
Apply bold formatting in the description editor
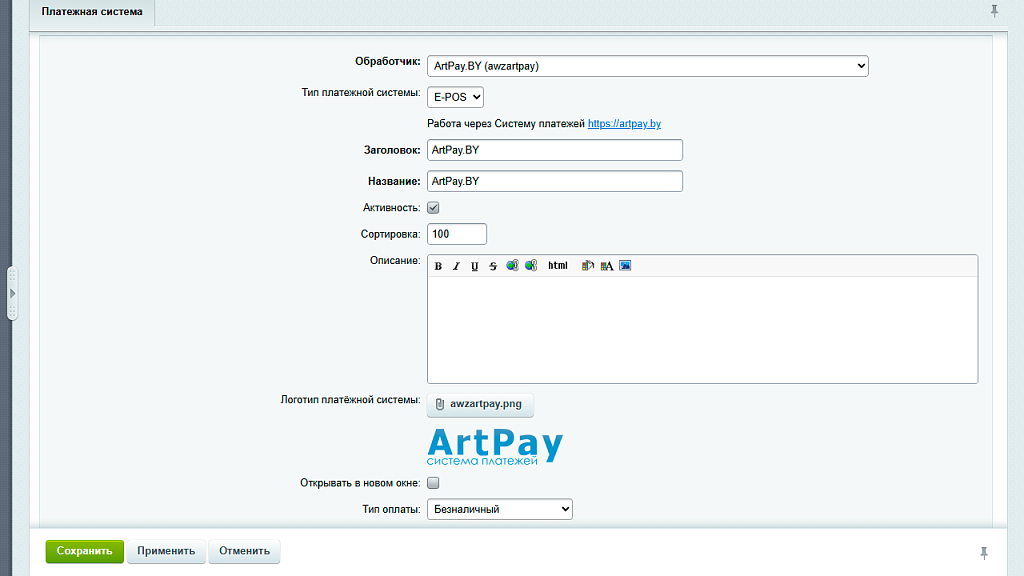pyautogui.click(x=438, y=265)
